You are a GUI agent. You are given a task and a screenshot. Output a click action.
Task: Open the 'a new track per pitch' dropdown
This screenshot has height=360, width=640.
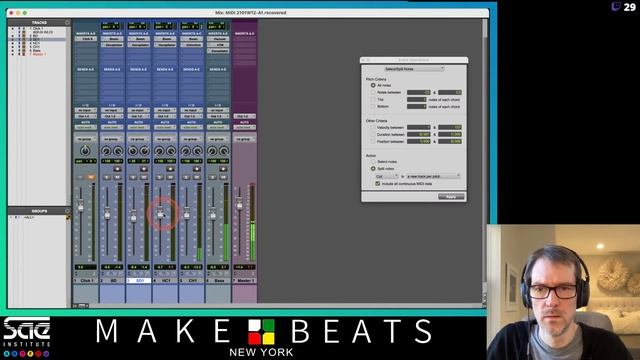tap(433, 176)
